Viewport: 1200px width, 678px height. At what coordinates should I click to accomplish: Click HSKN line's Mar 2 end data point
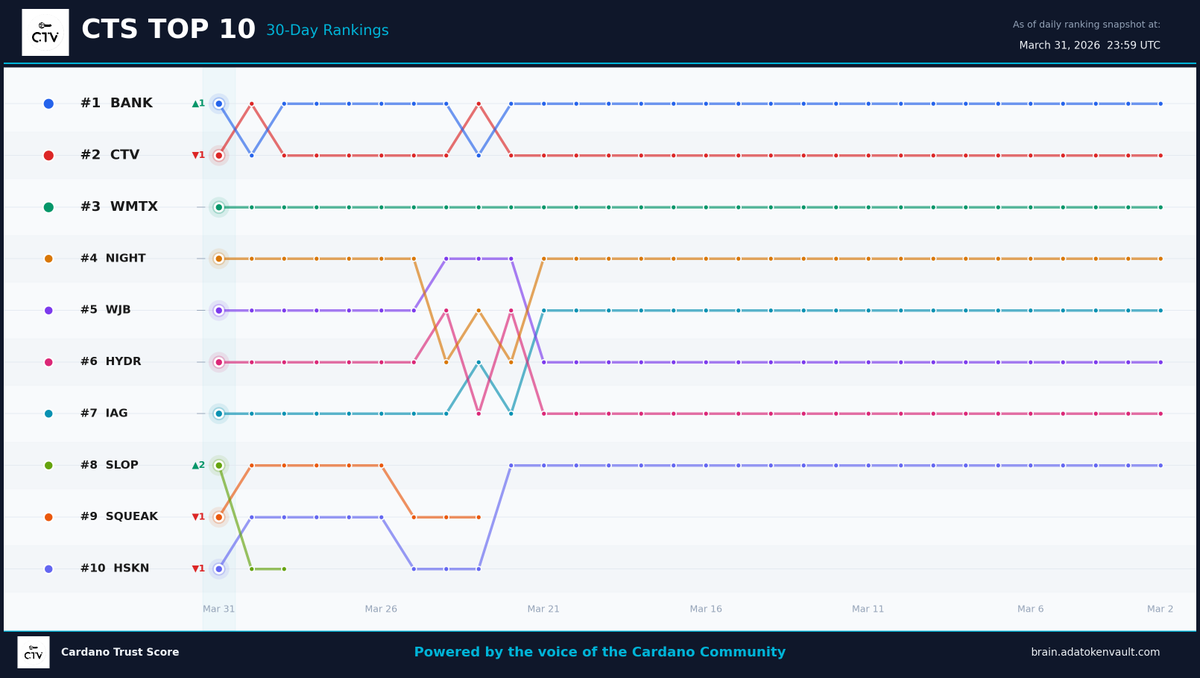tap(1160, 465)
